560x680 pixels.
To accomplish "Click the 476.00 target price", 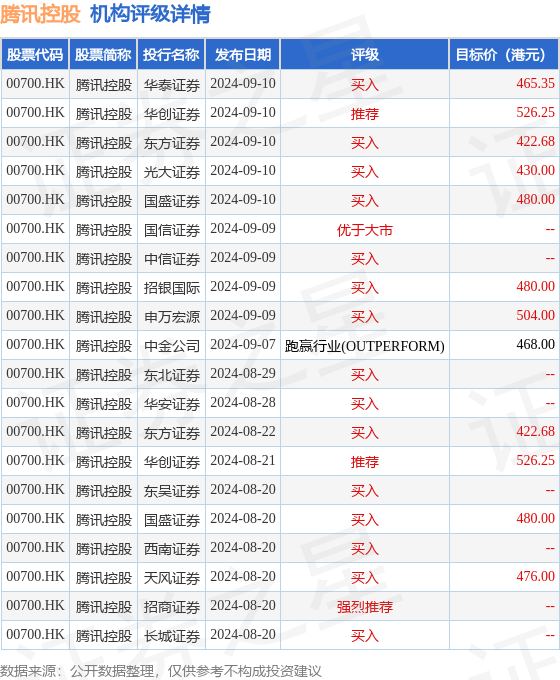I will [x=535, y=577].
